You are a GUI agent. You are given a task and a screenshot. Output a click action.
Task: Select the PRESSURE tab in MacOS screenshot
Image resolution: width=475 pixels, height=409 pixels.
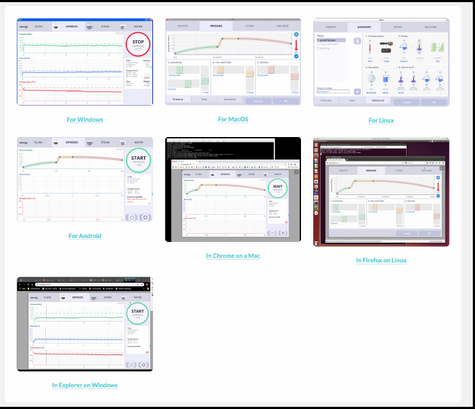[x=216, y=26]
